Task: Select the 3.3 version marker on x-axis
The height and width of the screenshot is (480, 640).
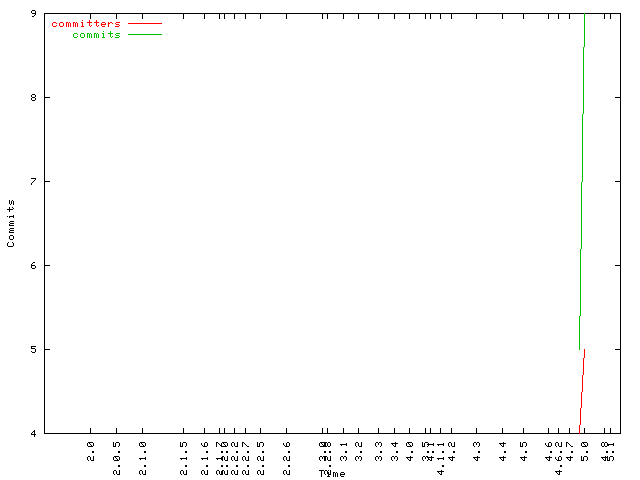Action: click(x=378, y=449)
